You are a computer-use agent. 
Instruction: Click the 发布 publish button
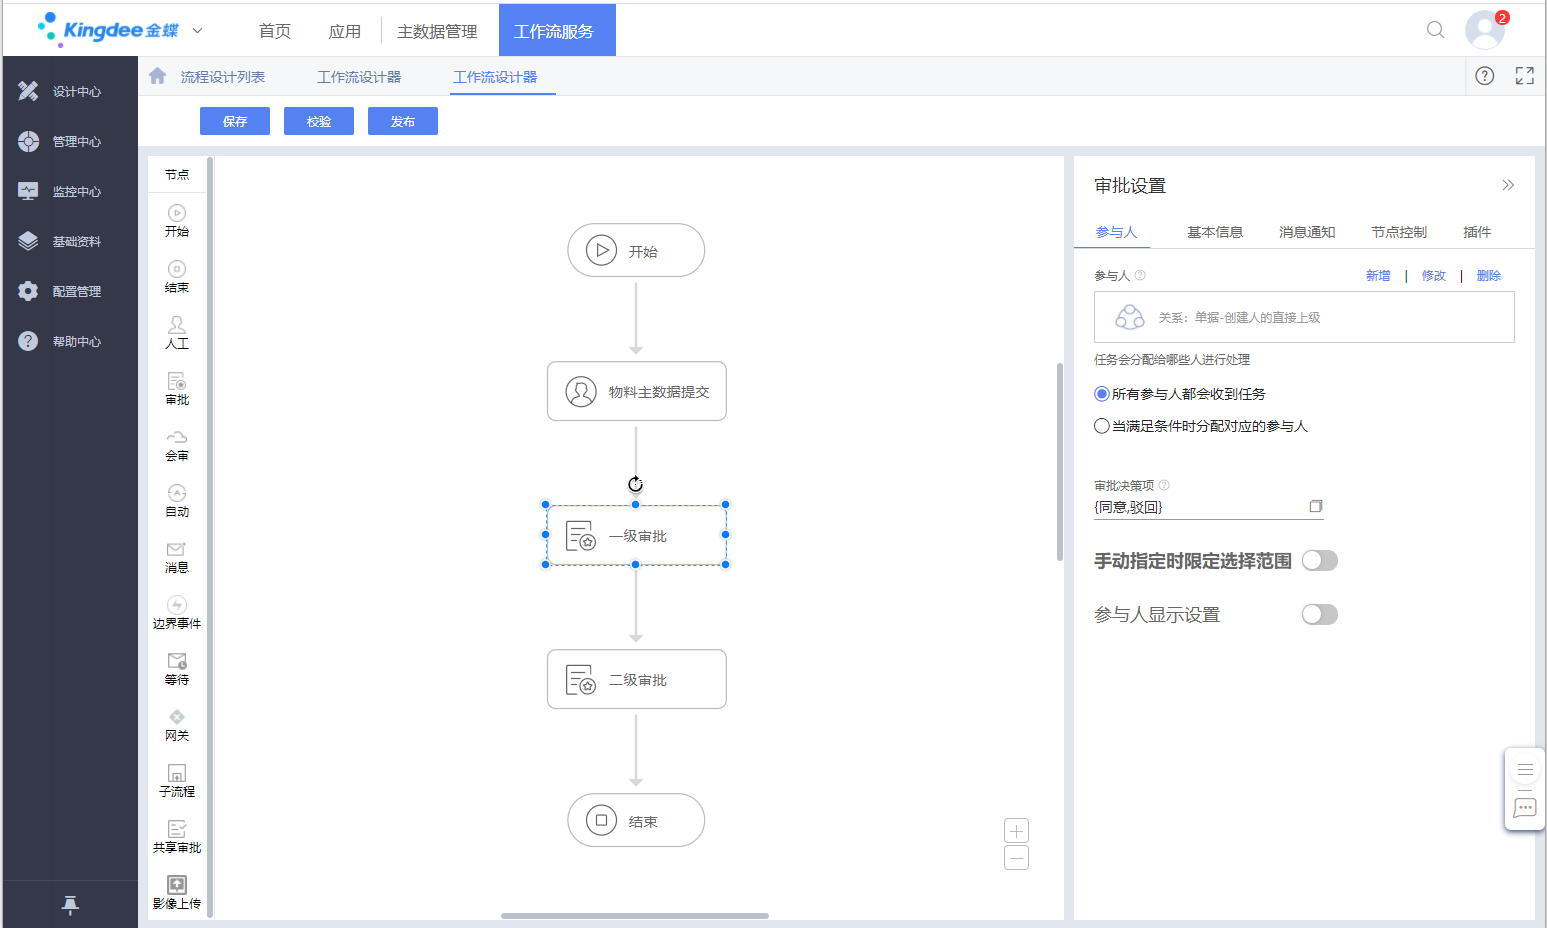click(x=402, y=121)
